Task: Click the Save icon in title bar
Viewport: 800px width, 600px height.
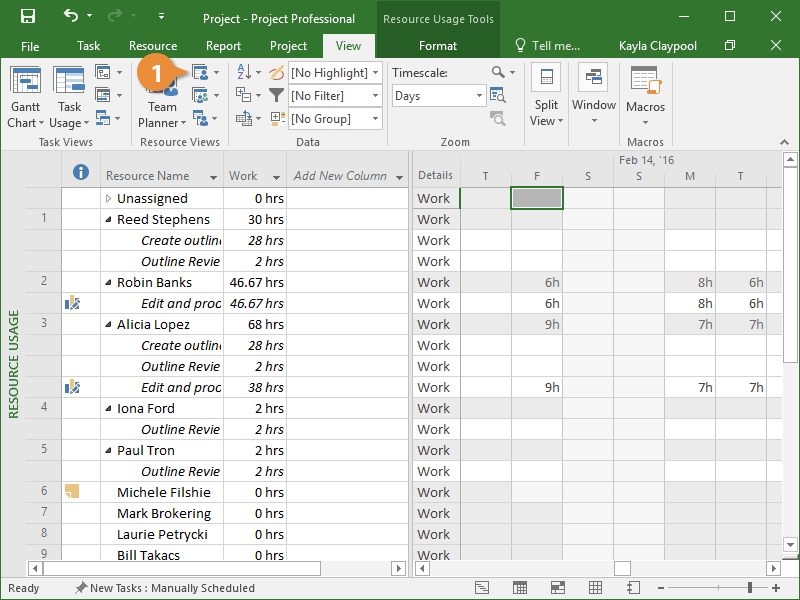Action: (28, 17)
